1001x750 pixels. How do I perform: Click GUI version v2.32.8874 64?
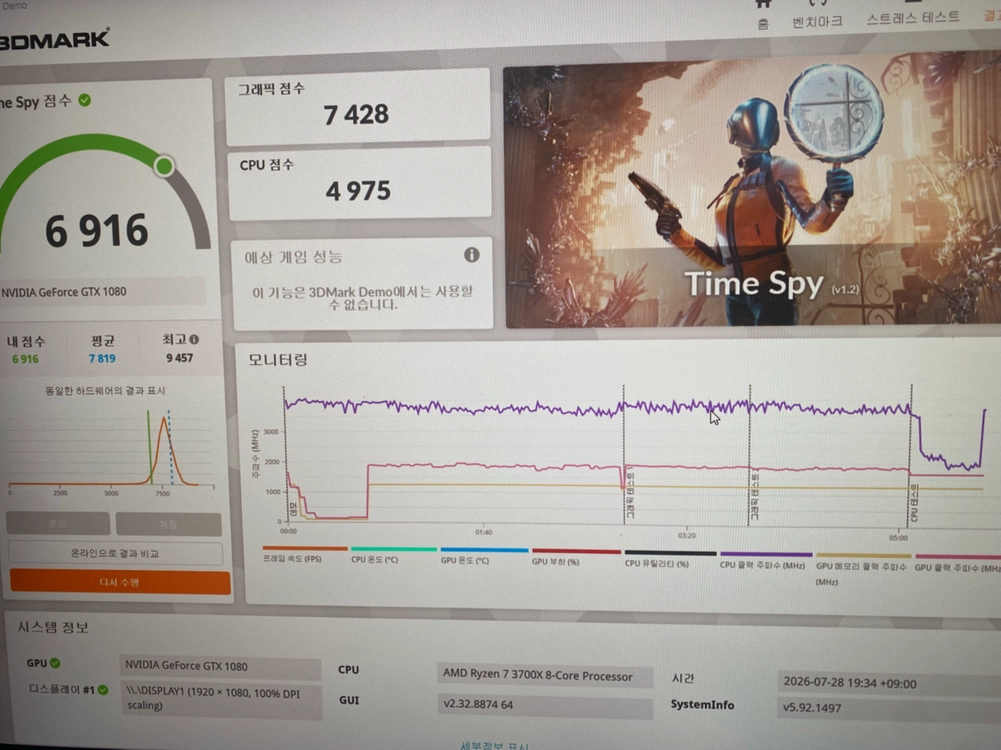coord(545,705)
